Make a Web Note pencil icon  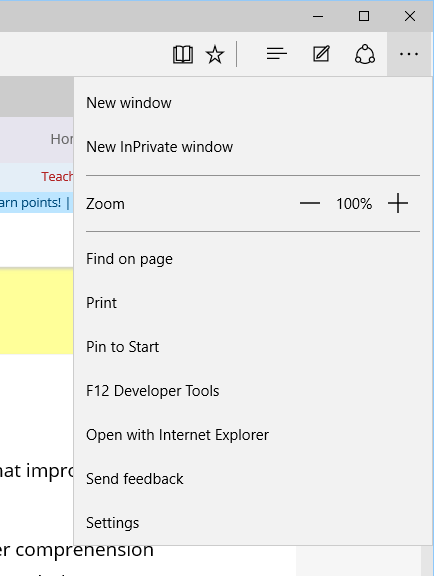321,54
